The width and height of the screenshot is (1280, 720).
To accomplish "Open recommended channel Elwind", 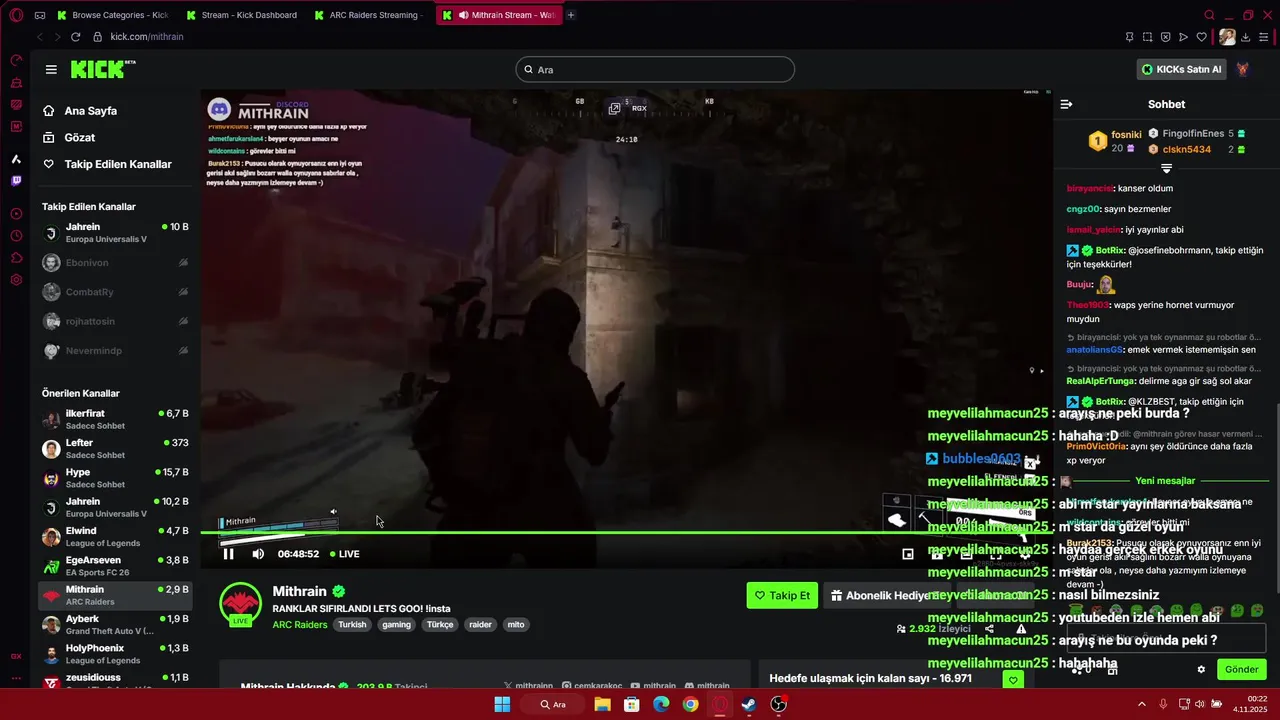I will click(115, 536).
